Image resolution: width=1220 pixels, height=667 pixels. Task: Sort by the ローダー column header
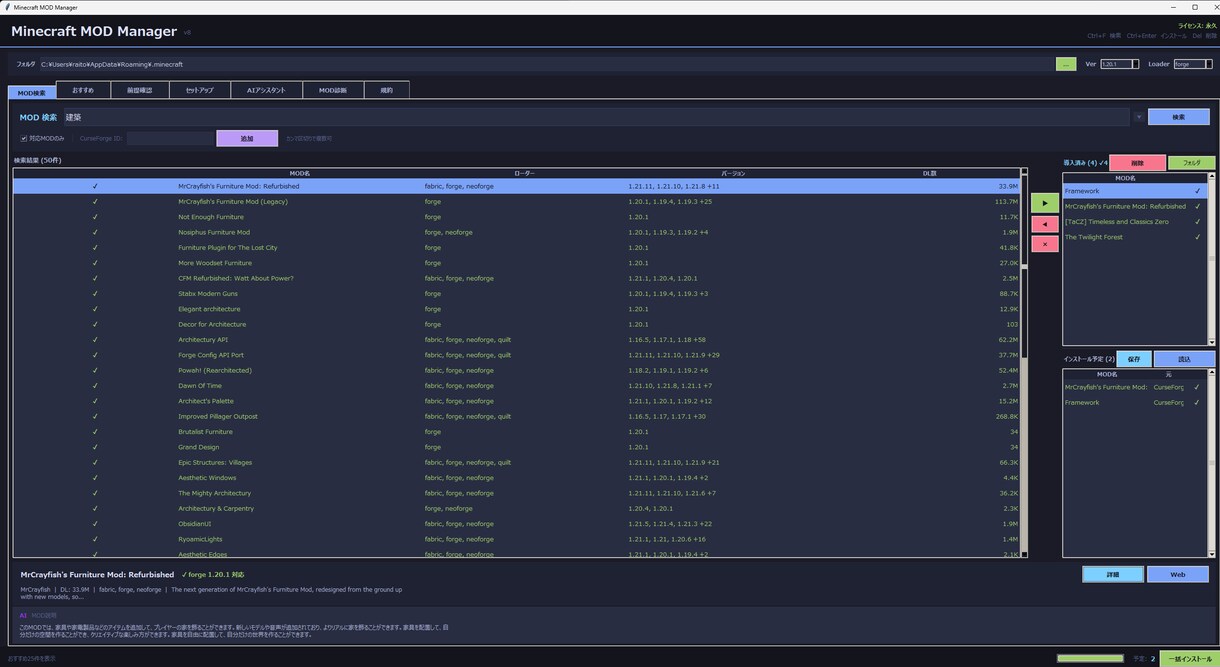point(524,173)
